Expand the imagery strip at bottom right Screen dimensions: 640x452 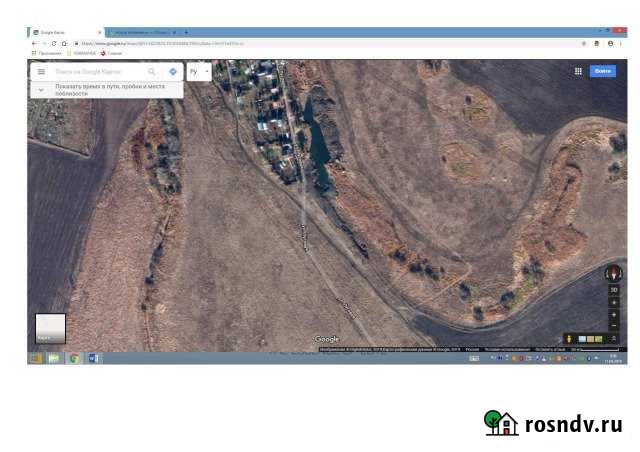[x=614, y=339]
